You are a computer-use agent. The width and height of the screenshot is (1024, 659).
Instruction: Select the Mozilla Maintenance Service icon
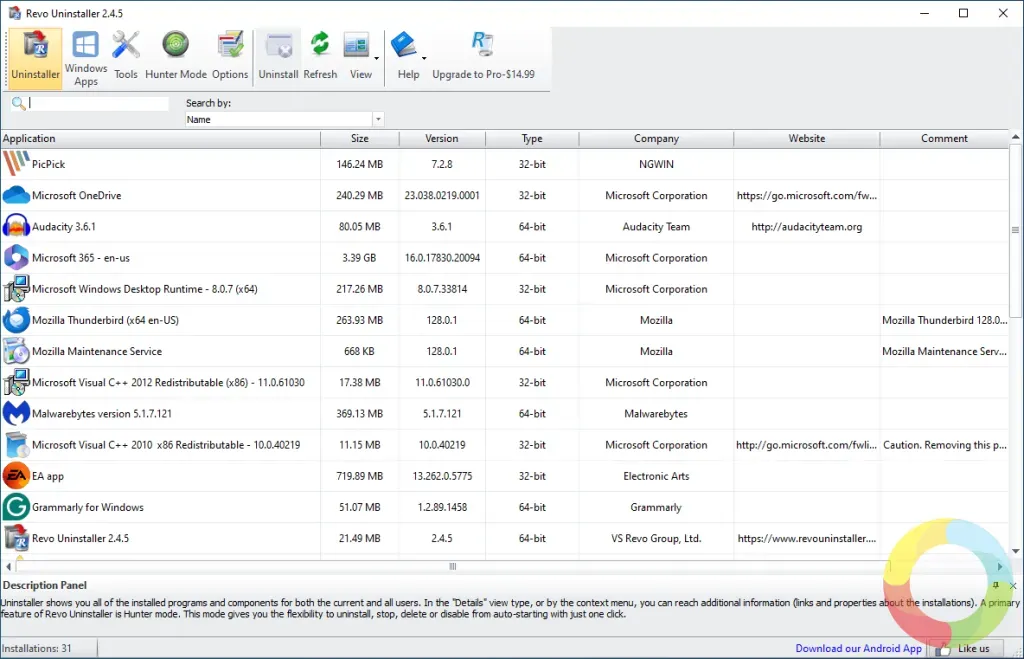[x=16, y=351]
